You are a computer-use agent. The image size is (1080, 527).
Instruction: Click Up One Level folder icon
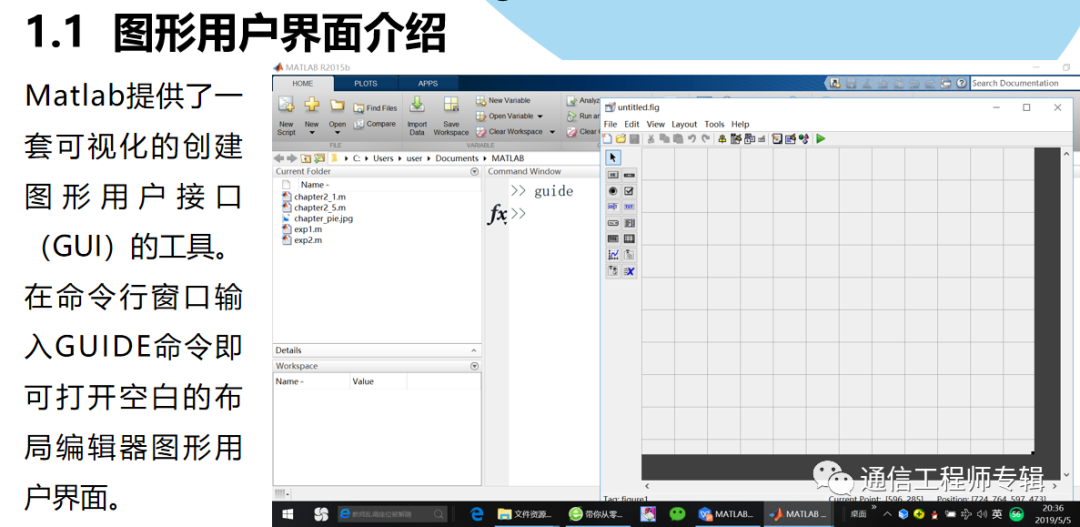tap(307, 158)
